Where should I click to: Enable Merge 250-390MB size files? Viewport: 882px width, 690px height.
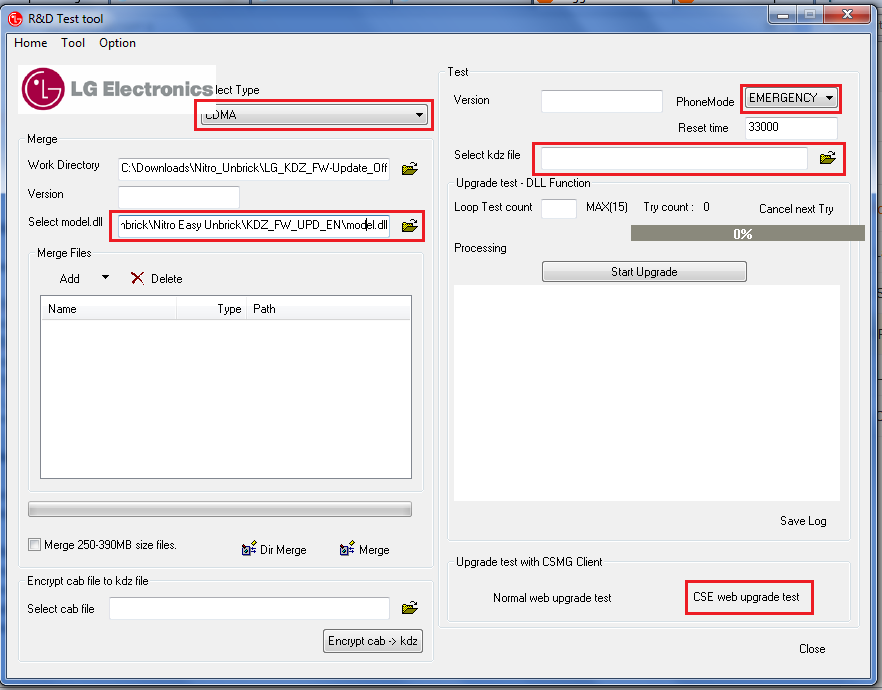(34, 545)
